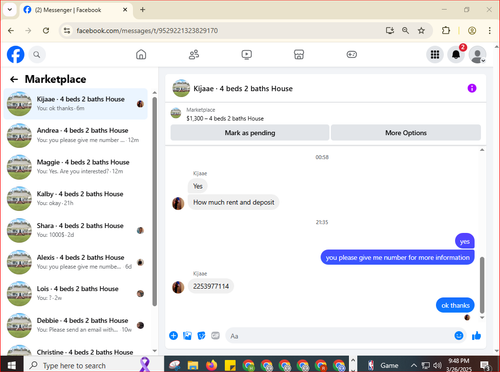
Task: Choose a sticker icon
Action: click(x=201, y=336)
